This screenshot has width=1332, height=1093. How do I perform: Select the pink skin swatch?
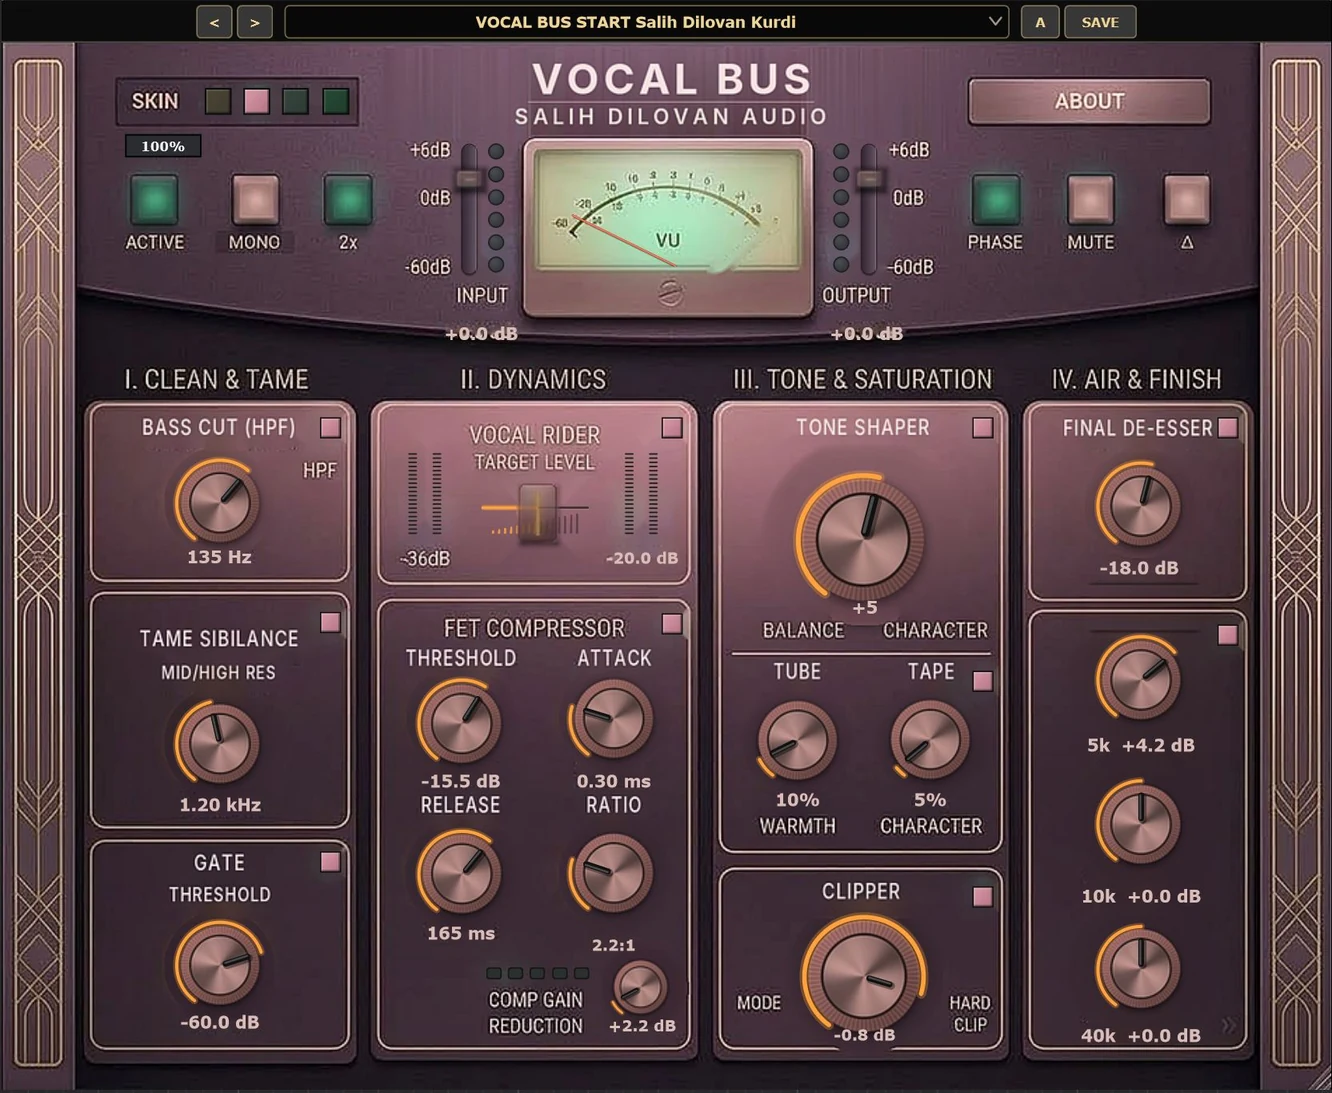(257, 101)
